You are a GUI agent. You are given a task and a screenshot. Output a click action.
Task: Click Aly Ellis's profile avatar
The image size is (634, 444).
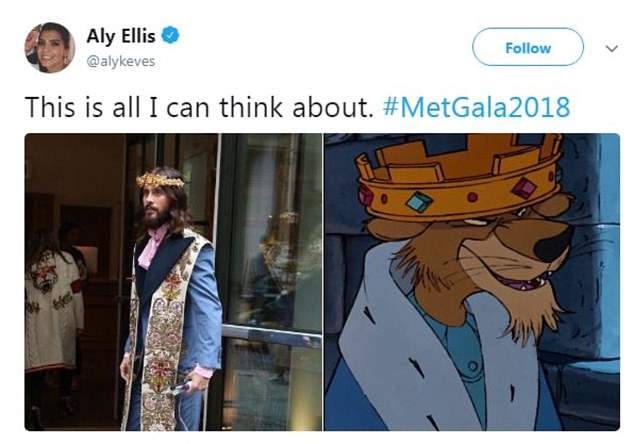click(49, 47)
